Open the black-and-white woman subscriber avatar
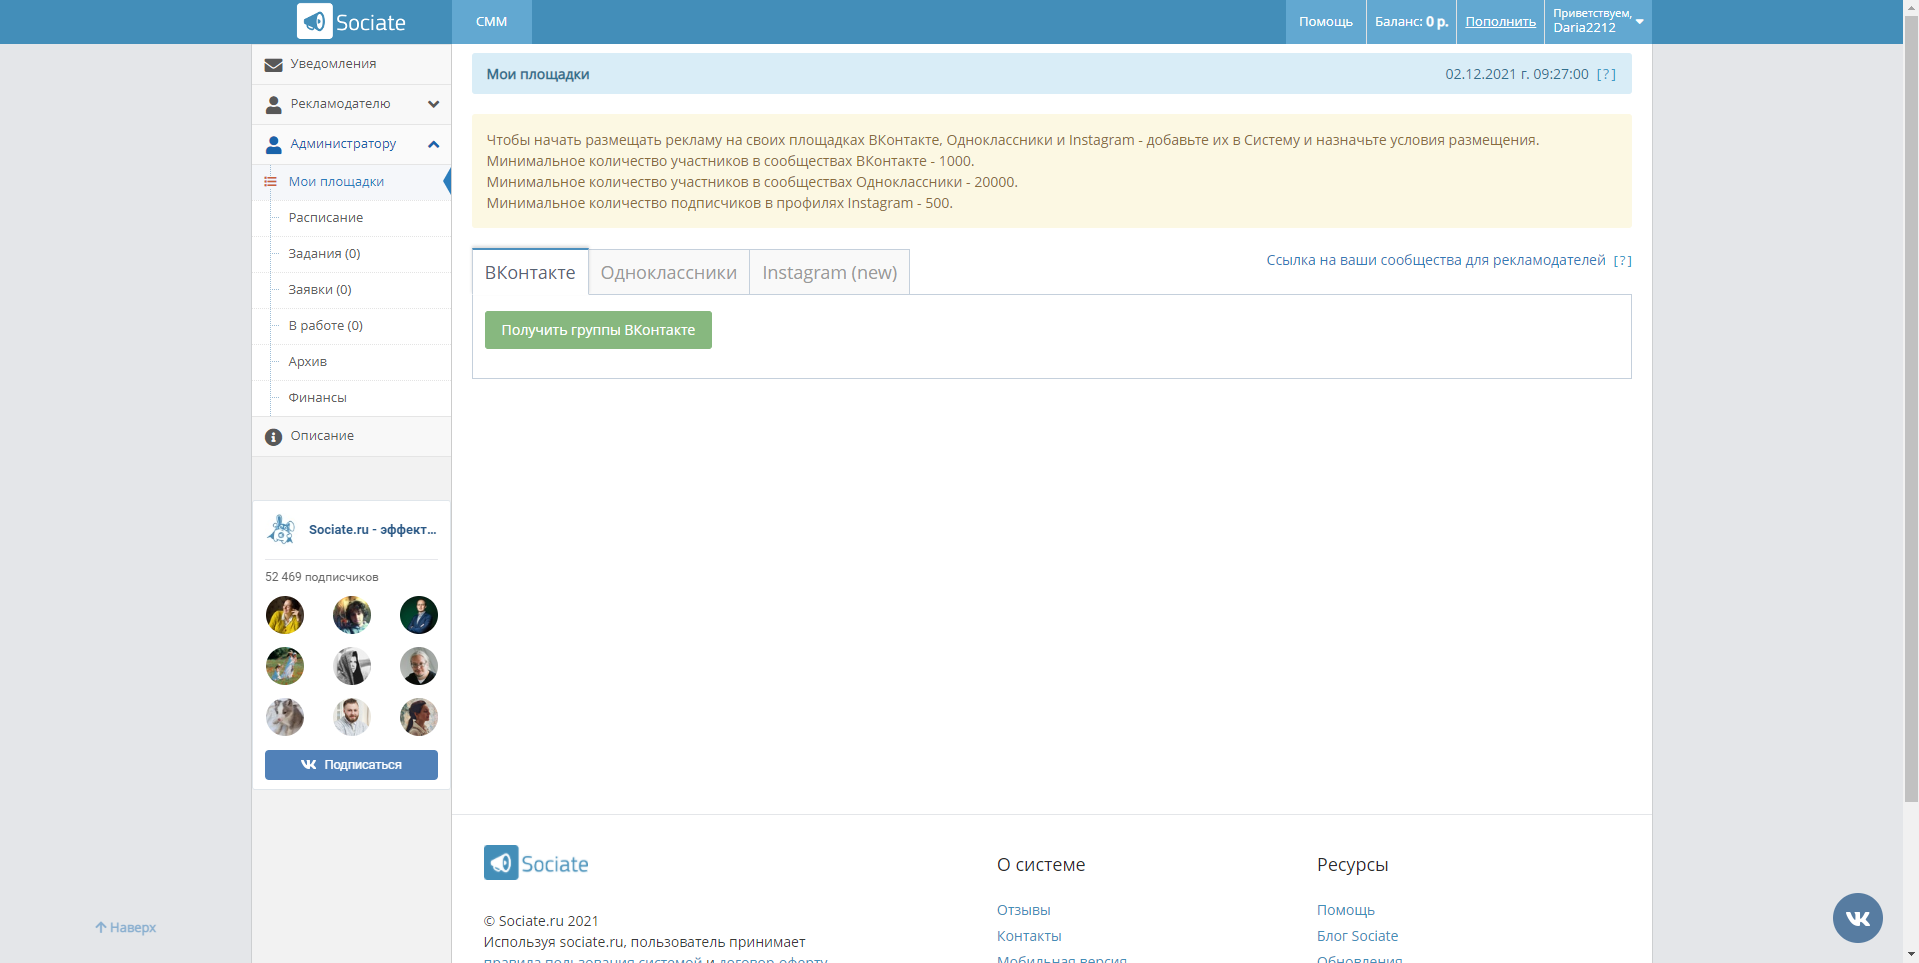This screenshot has height=963, width=1919. click(x=352, y=666)
